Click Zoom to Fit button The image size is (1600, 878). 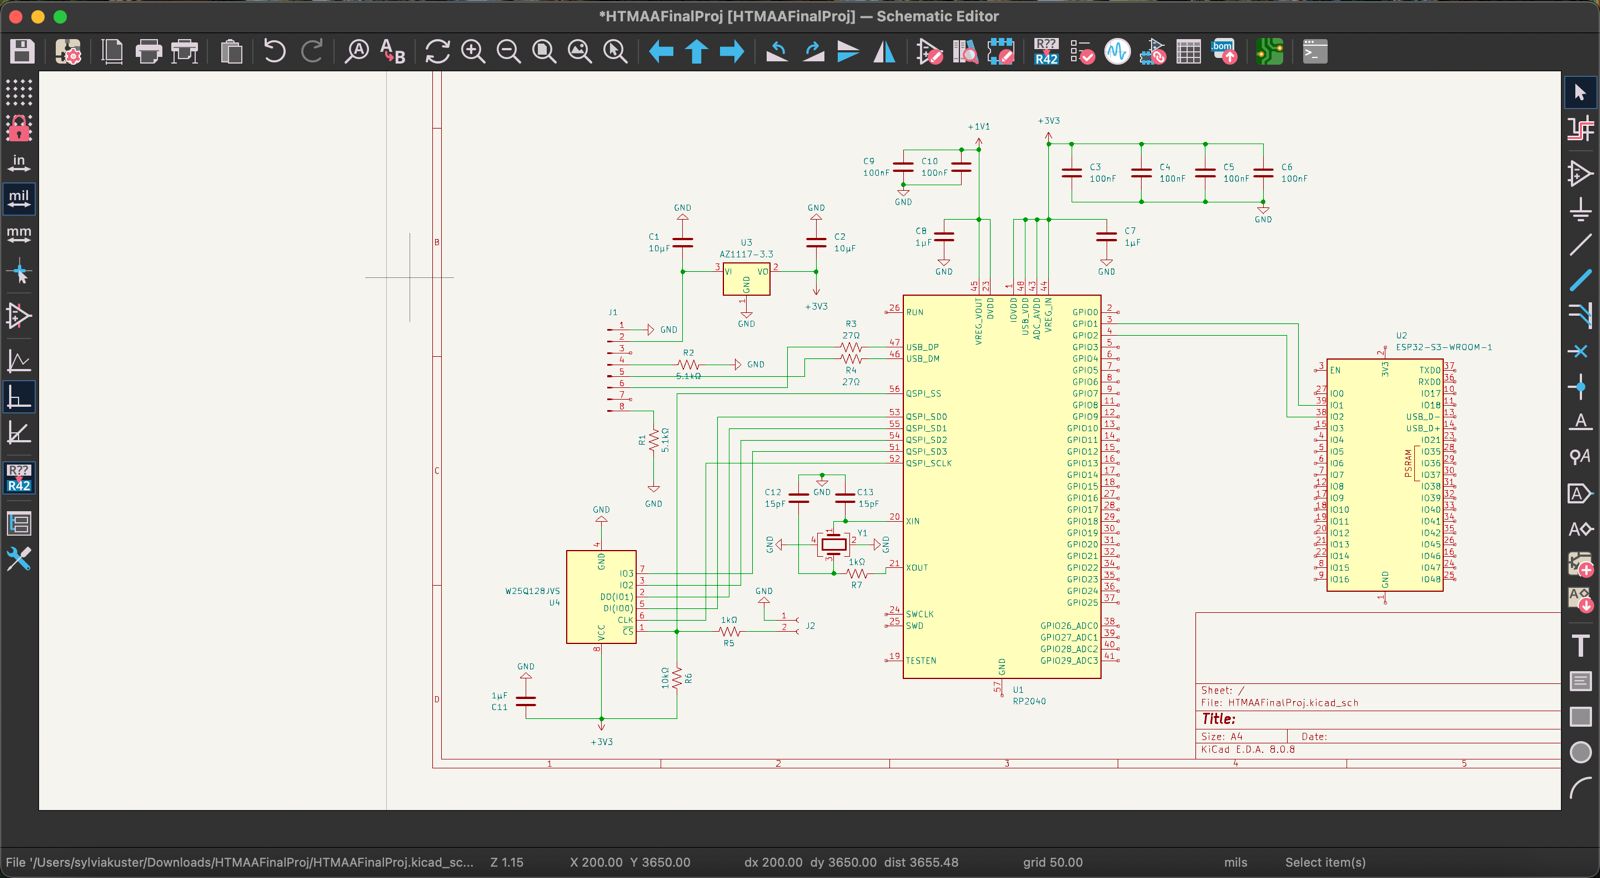[x=544, y=52]
